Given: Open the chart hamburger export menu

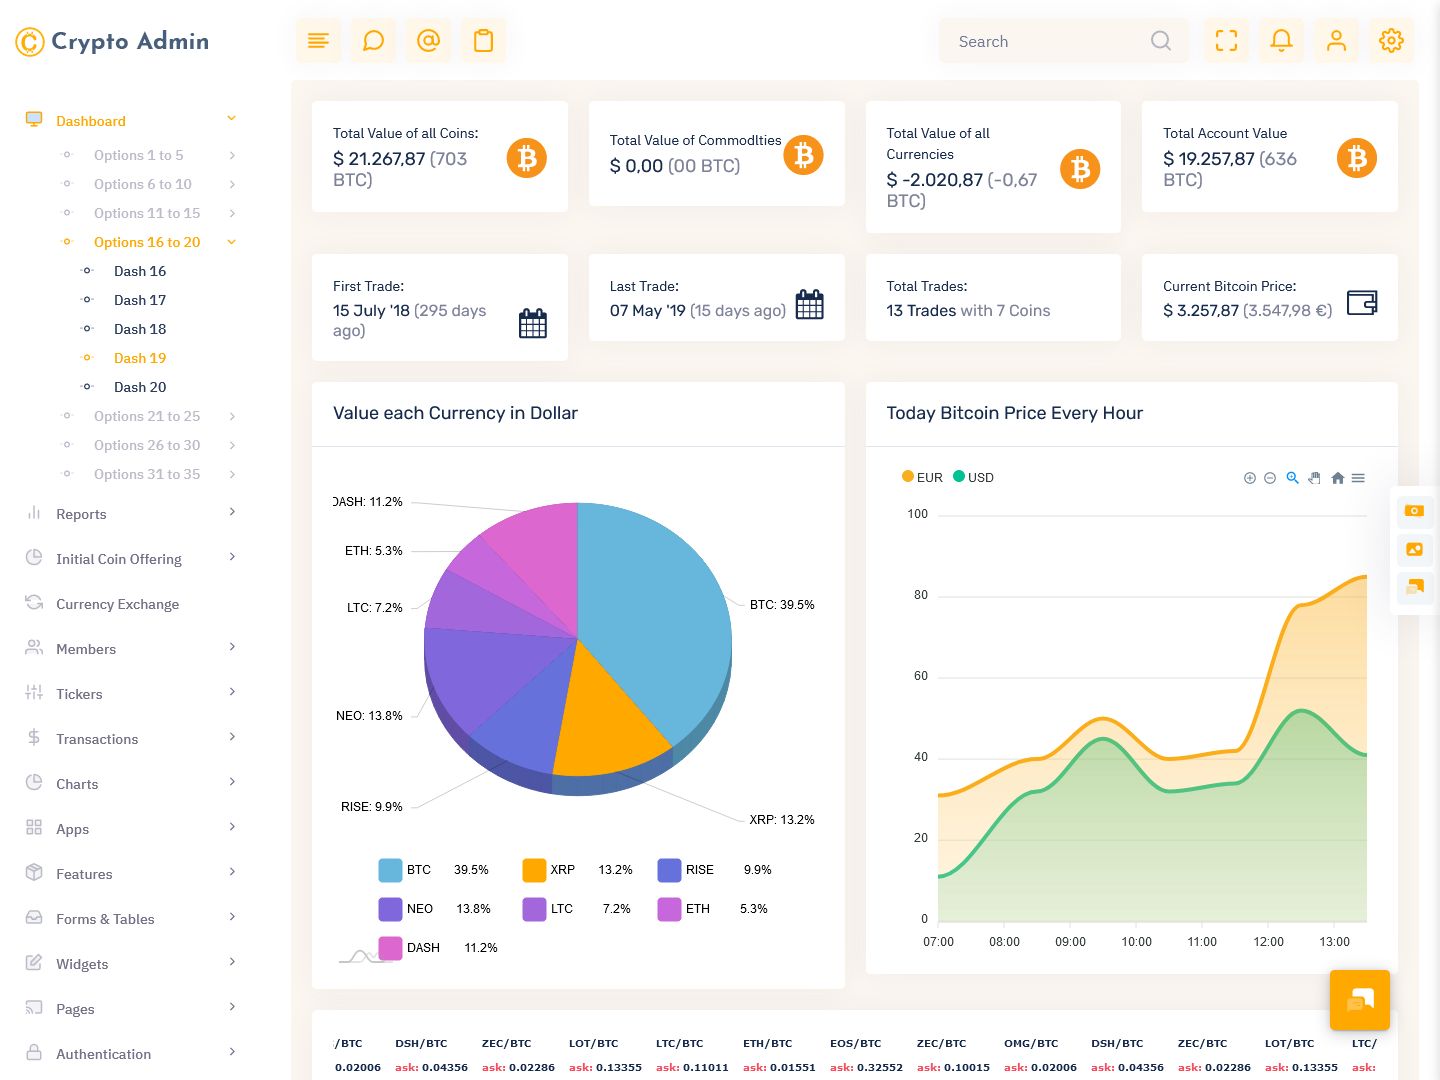Looking at the screenshot, I should point(1358,478).
